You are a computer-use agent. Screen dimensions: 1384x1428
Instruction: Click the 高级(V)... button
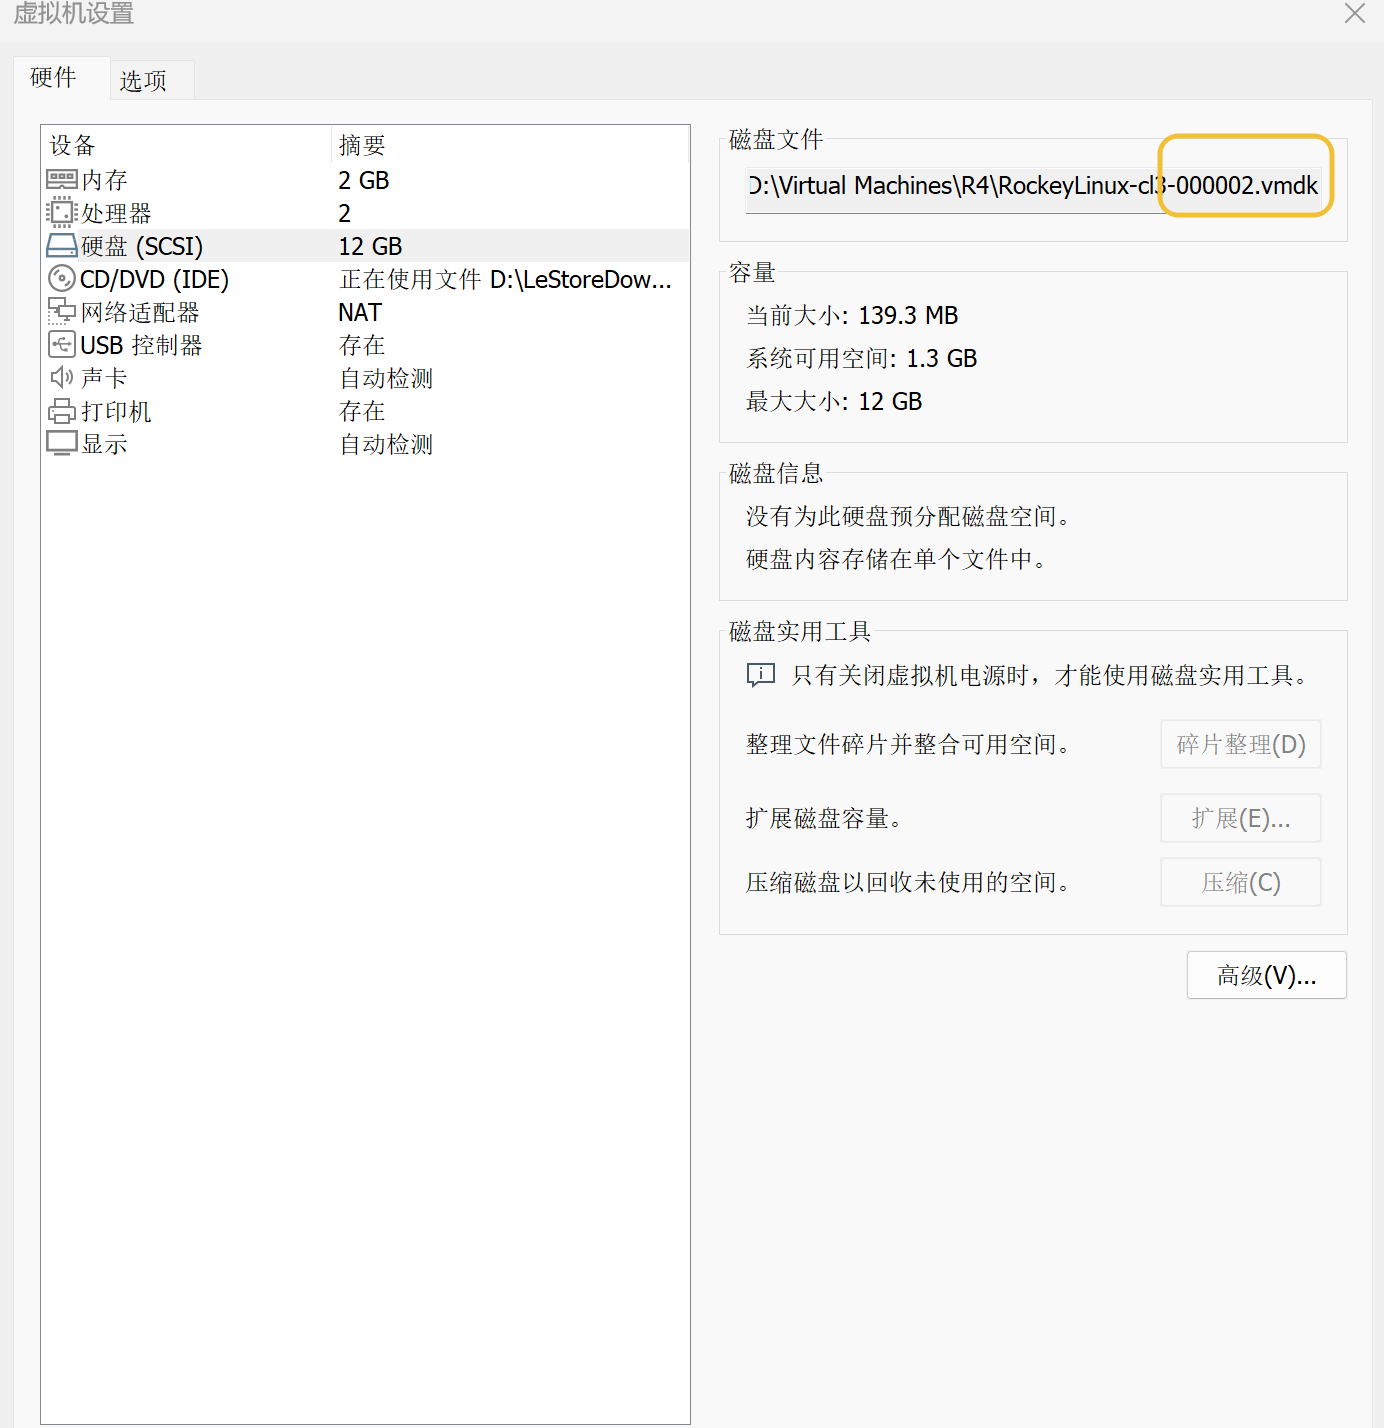[x=1266, y=975]
